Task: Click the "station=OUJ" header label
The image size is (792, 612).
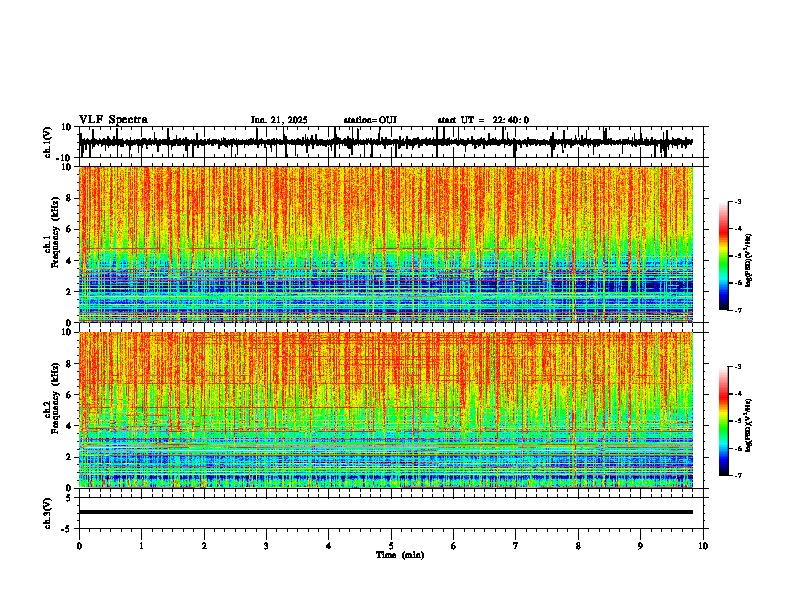Action: coord(370,120)
